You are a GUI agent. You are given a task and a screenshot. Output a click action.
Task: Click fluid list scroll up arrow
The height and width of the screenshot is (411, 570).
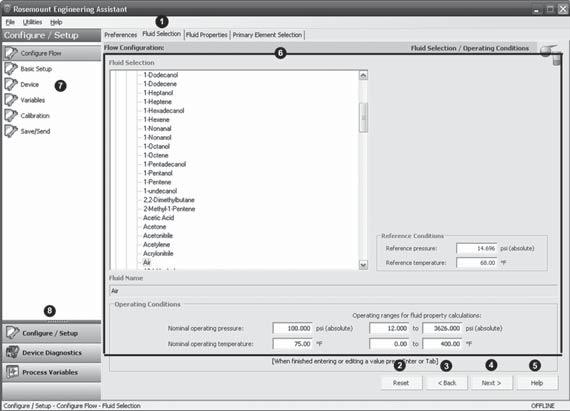(x=363, y=75)
